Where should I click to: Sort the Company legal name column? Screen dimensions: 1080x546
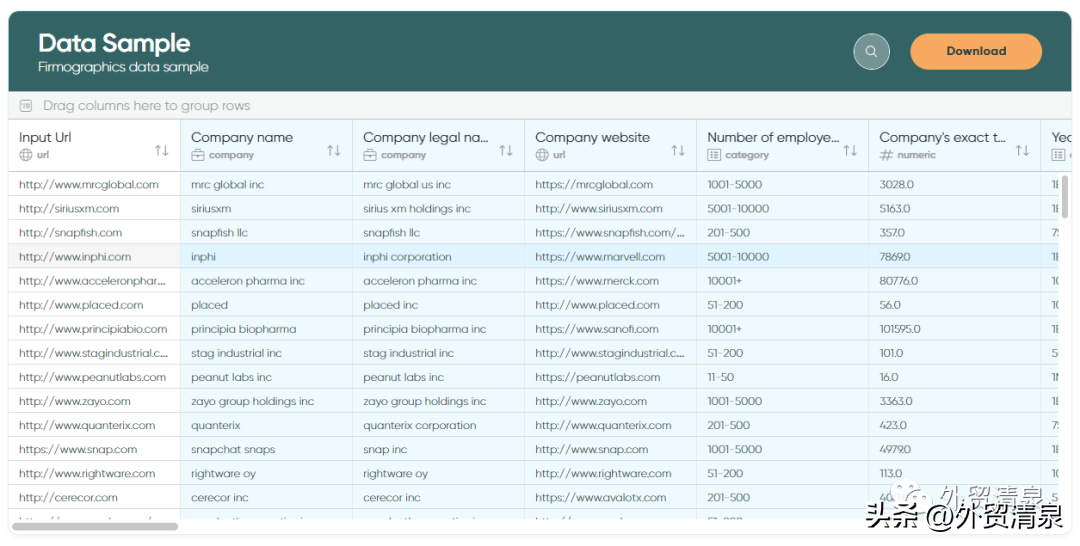[x=506, y=150]
